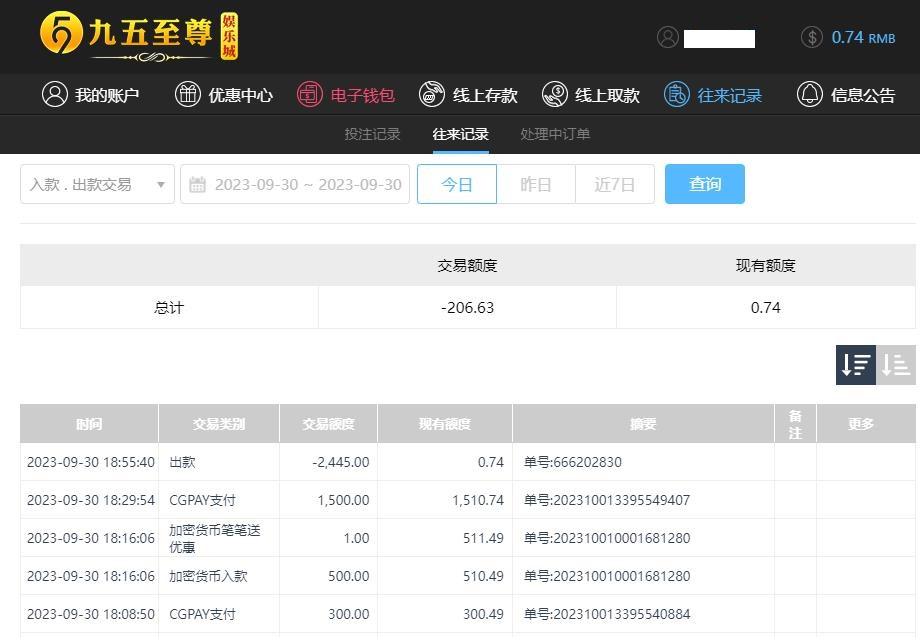Switch to 投注记录 tab
The height and width of the screenshot is (637, 920).
(372, 134)
